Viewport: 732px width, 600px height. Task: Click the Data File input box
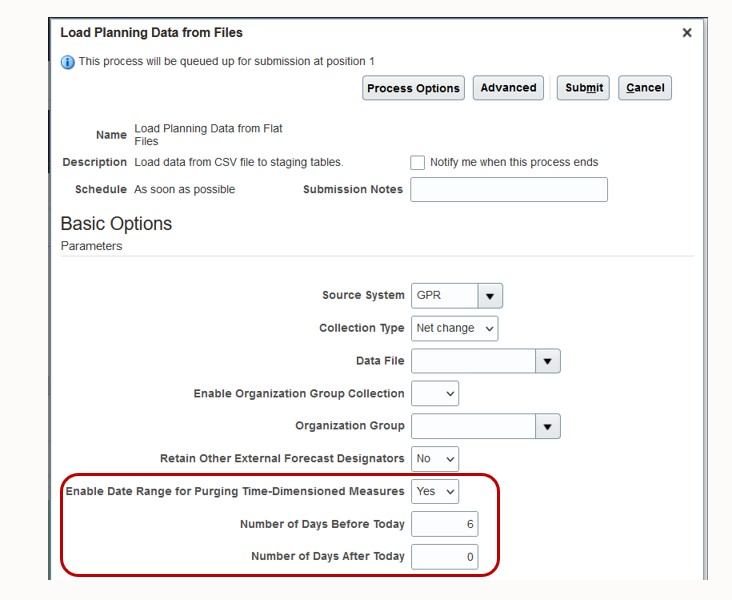473,361
